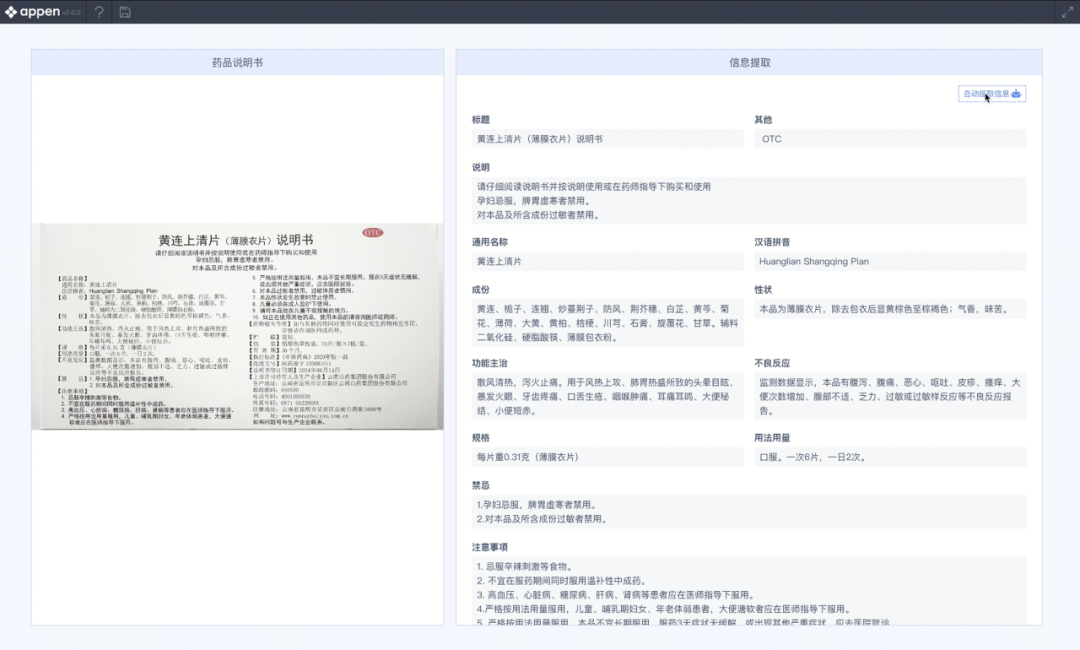Click the 禁忌 label
This screenshot has width=1080, height=650.
pos(481,485)
